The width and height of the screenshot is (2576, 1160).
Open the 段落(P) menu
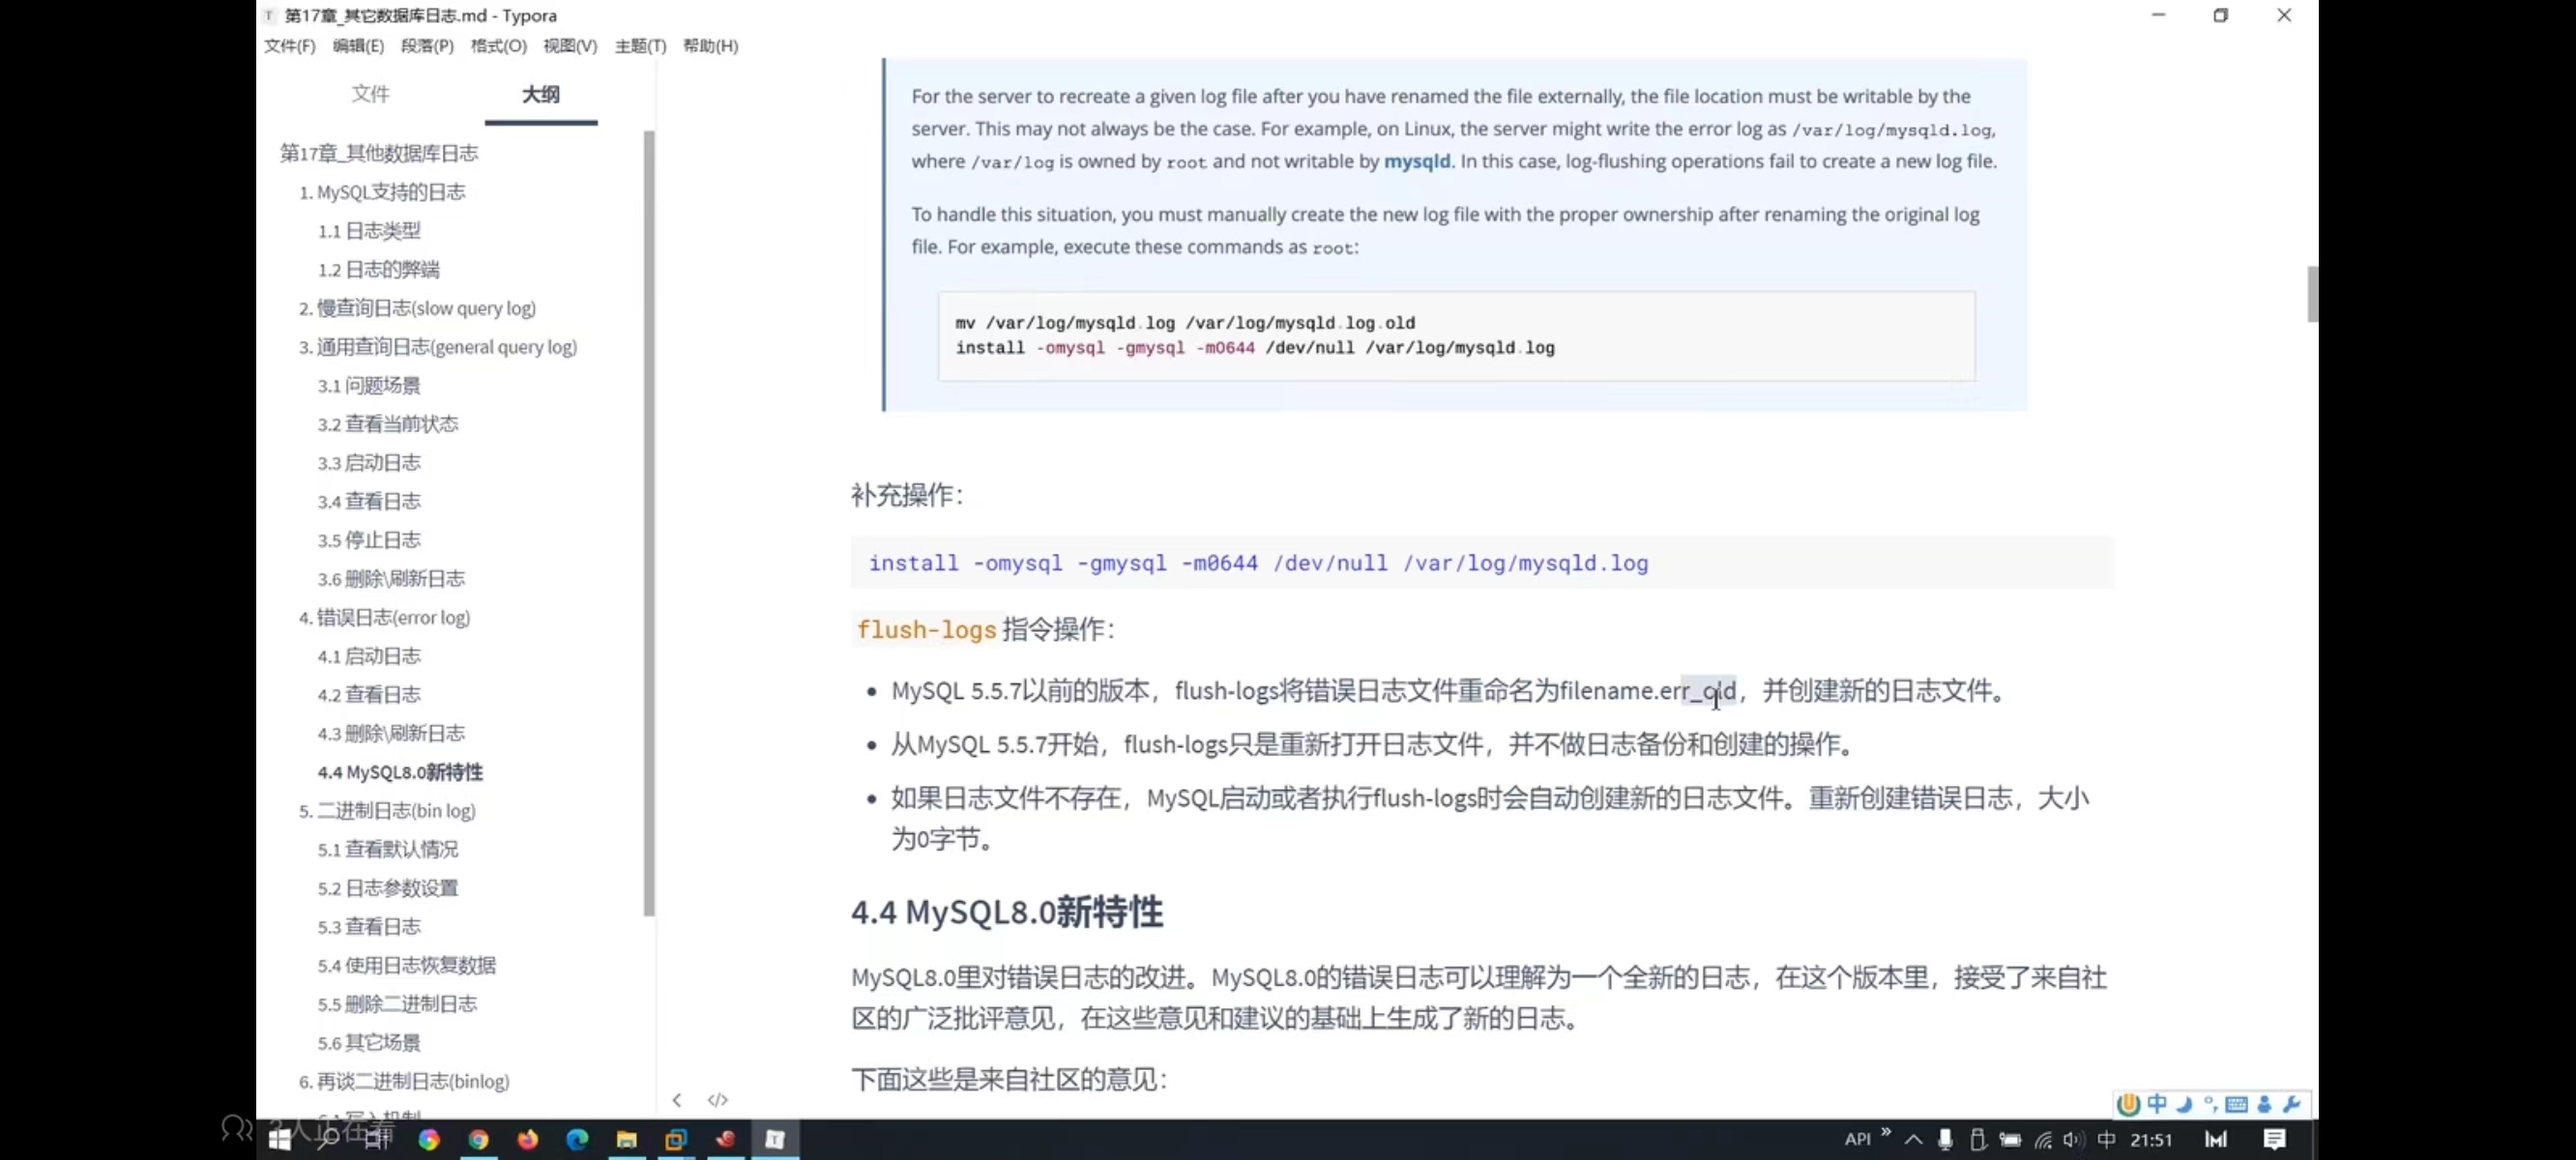(x=427, y=46)
